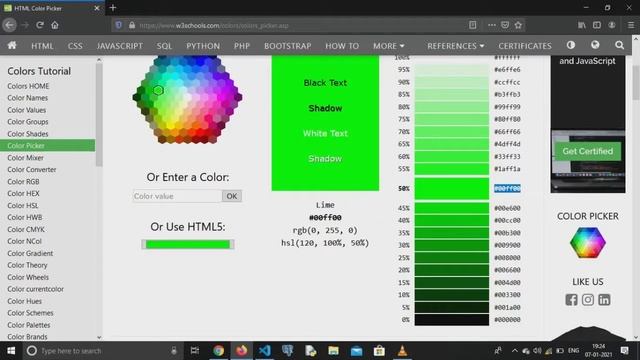Viewport: 640px width, 360px height.
Task: Pick the 75% lightness swatch #80ff80
Action: coord(451,119)
